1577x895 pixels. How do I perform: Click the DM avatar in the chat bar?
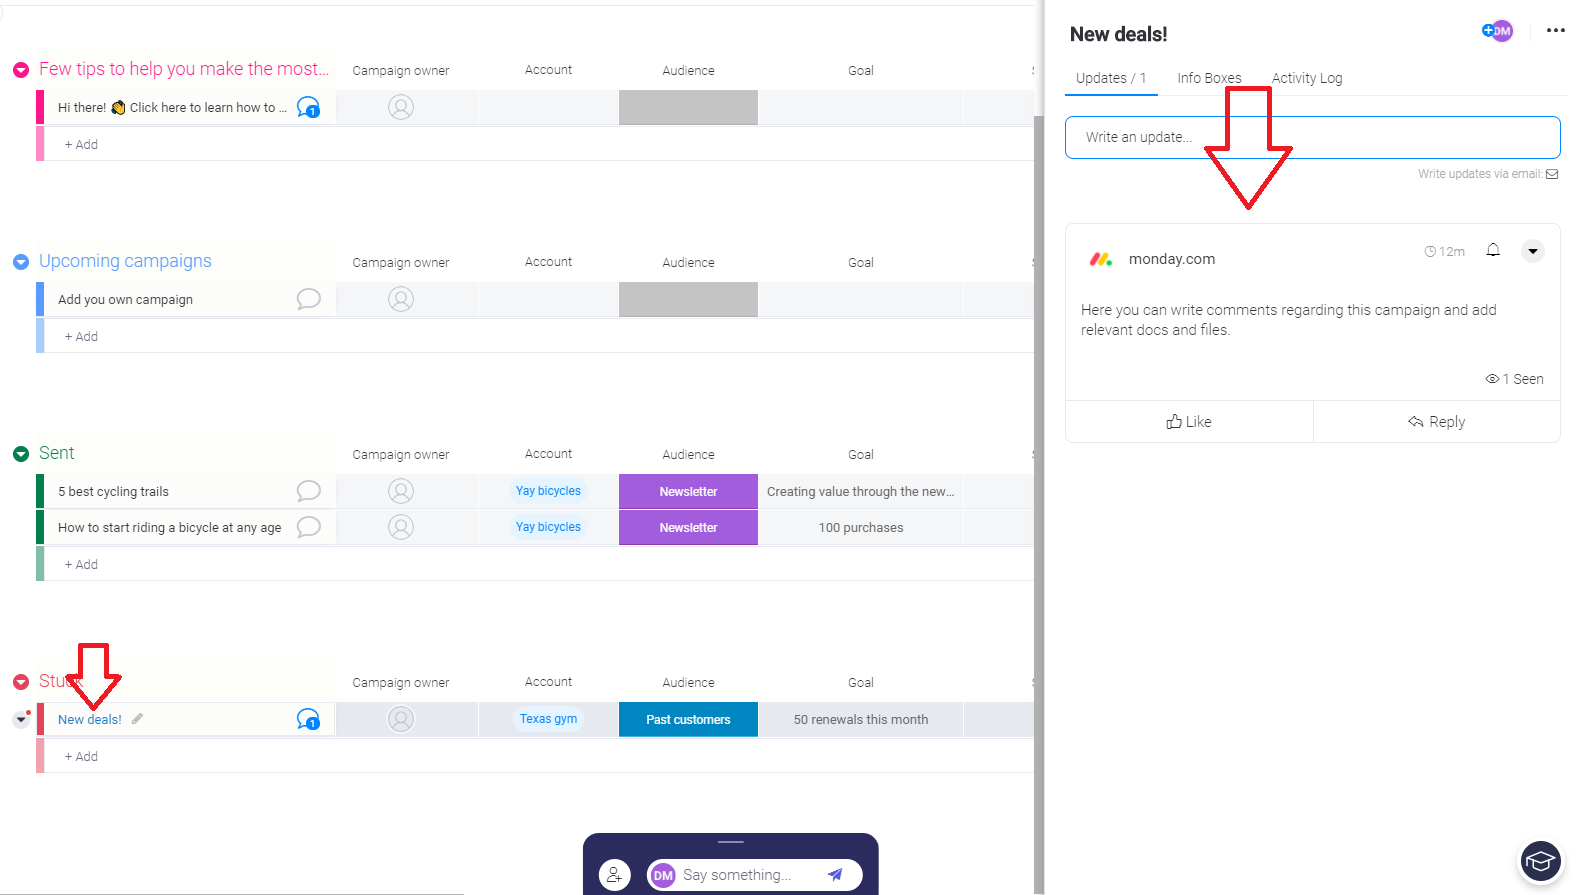coord(663,876)
